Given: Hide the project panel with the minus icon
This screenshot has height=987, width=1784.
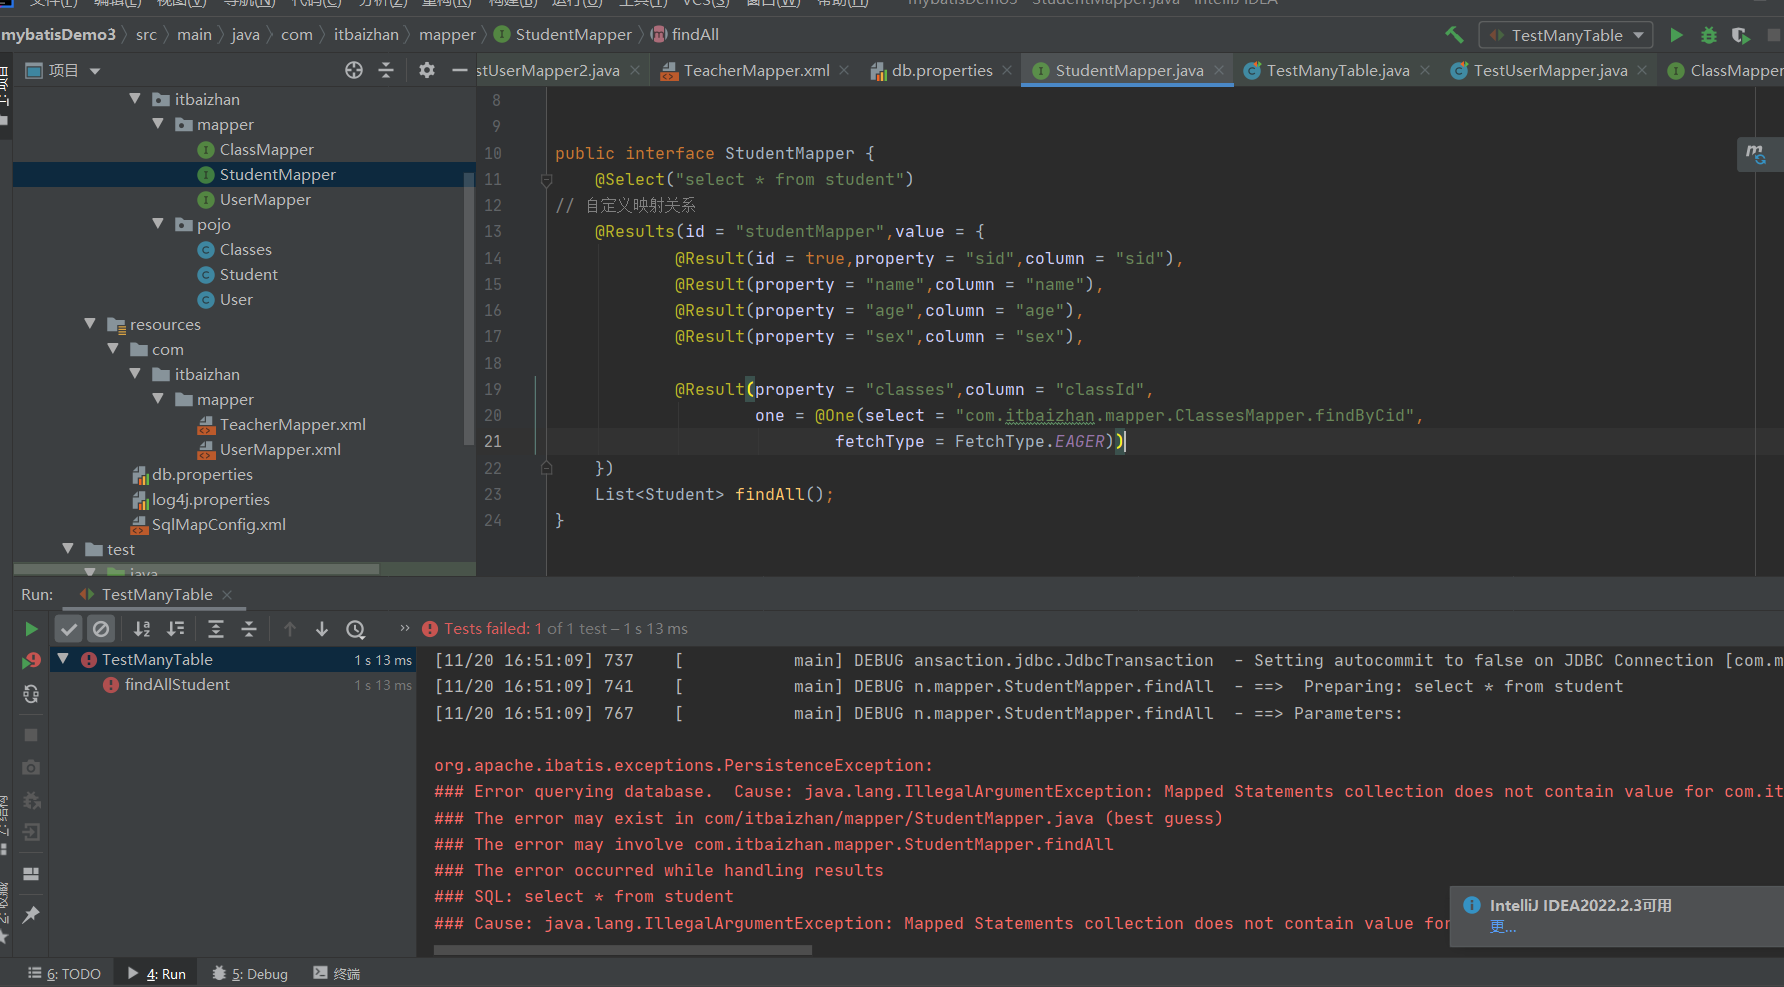Looking at the screenshot, I should [459, 70].
